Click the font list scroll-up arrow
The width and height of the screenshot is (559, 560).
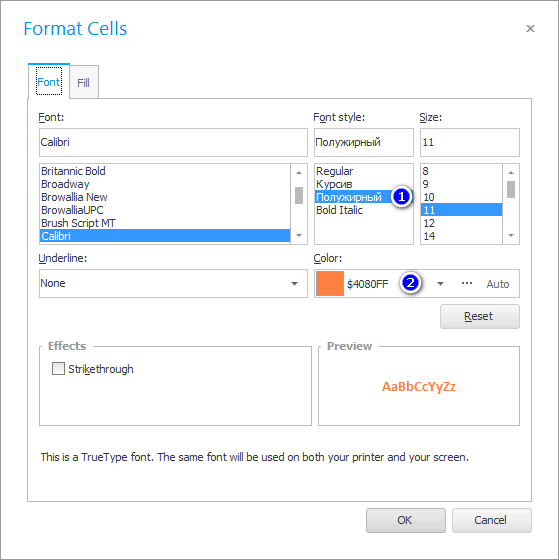tap(299, 172)
